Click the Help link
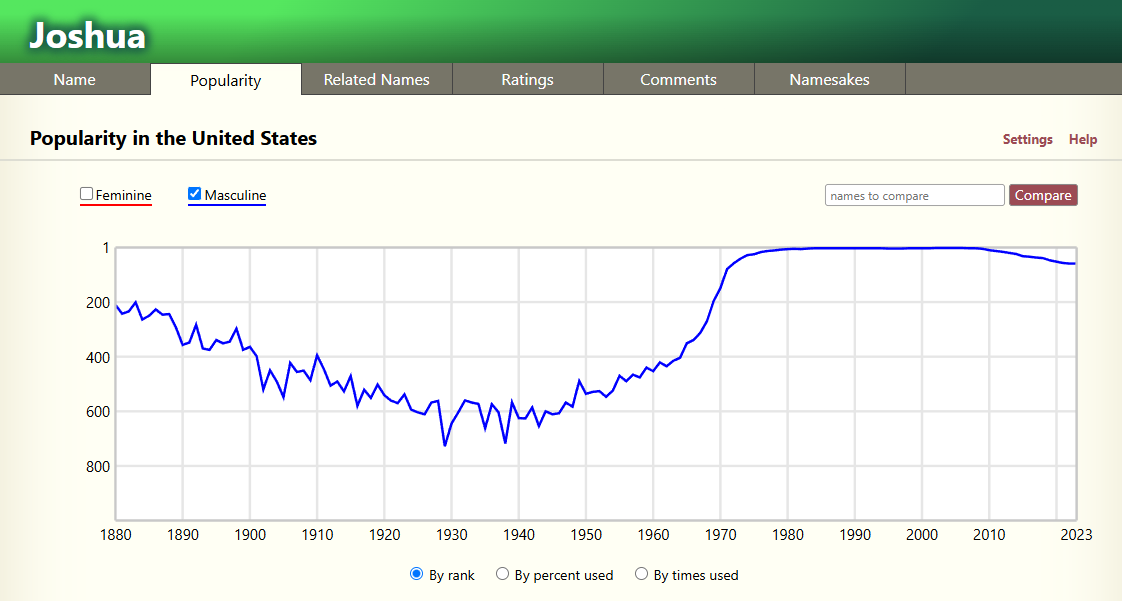Viewport: 1122px width, 601px height. click(1083, 140)
